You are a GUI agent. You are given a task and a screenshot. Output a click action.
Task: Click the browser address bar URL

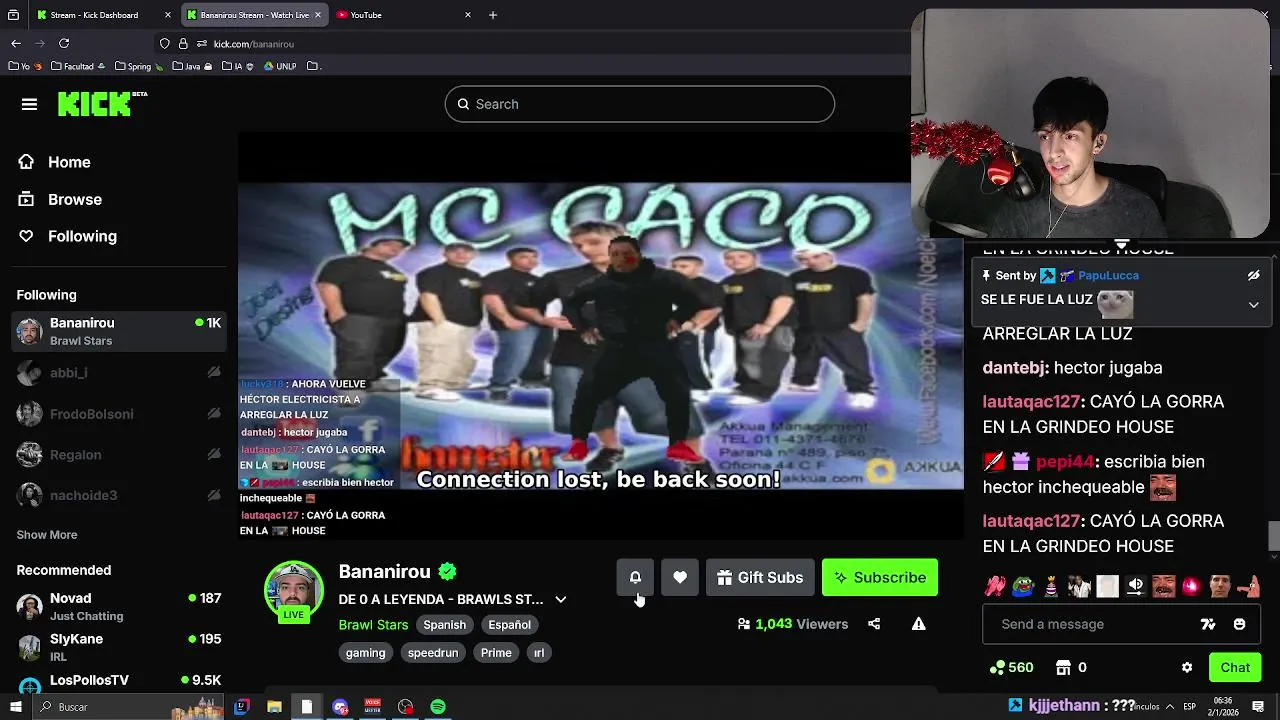point(253,44)
